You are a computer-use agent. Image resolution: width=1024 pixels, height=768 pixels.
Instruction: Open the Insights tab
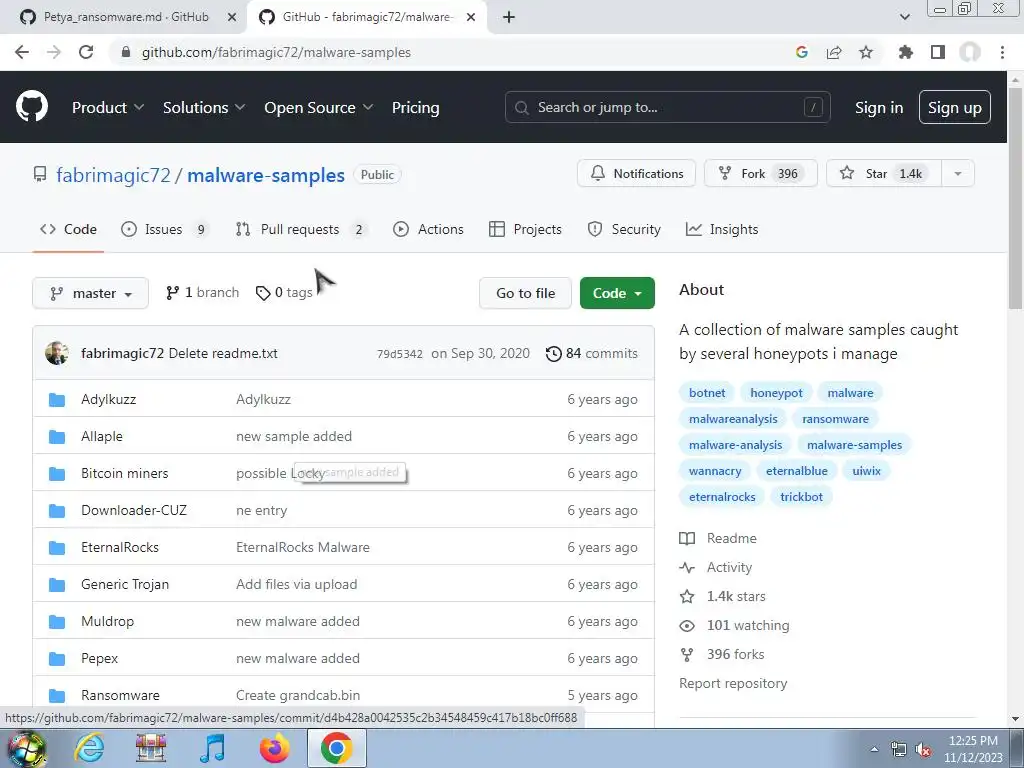coord(722,229)
